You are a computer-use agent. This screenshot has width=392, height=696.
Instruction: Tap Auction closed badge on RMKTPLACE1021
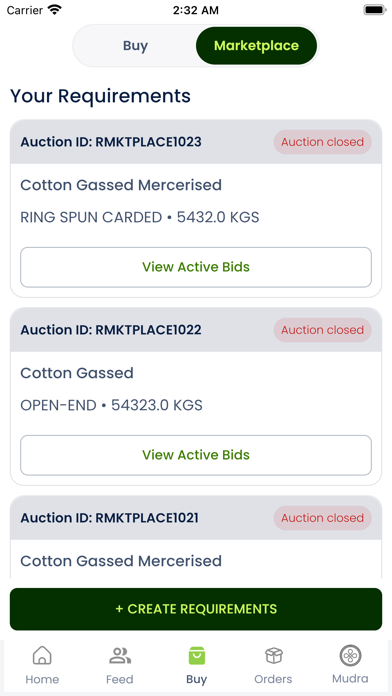[322, 518]
